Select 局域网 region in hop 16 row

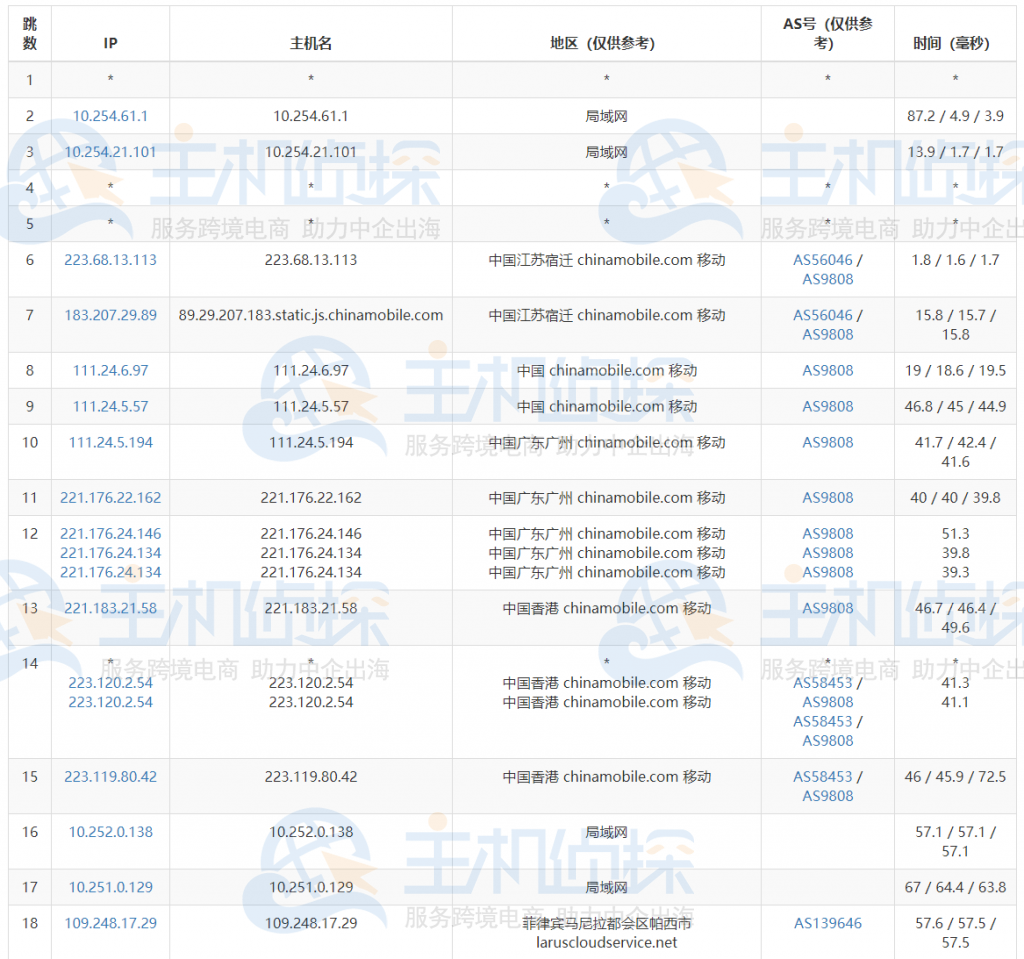click(x=606, y=833)
